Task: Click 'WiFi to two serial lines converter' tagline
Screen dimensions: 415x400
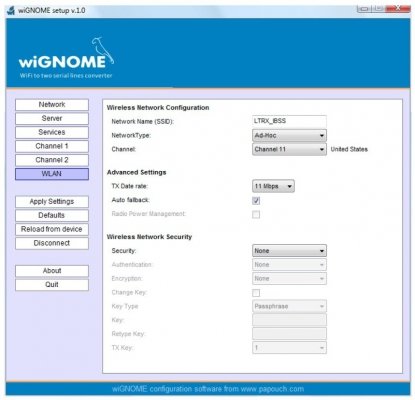Action: pos(66,76)
